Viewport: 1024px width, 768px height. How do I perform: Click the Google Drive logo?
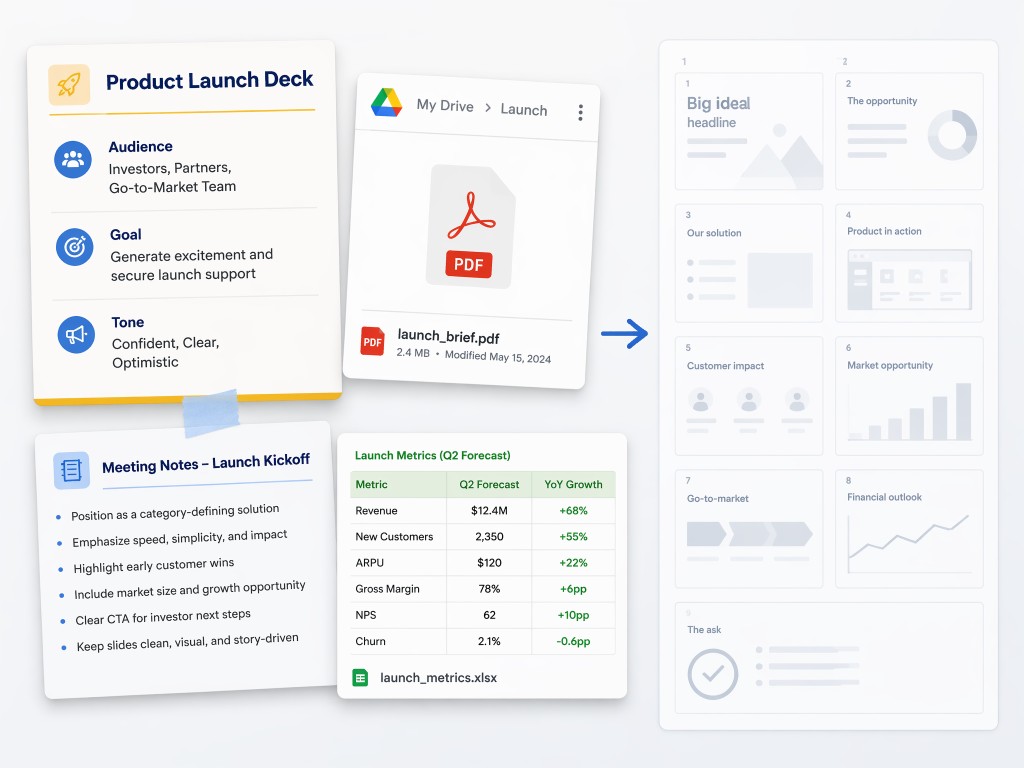coord(387,103)
